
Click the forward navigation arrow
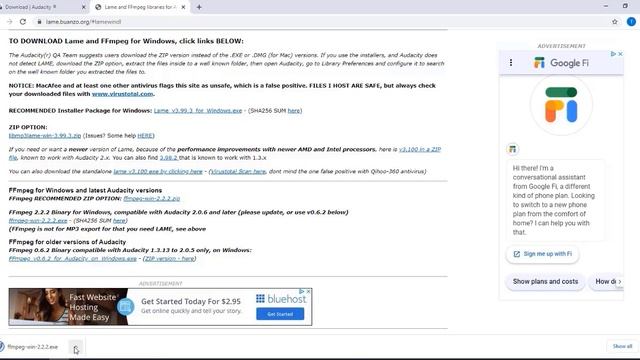point(9,22)
